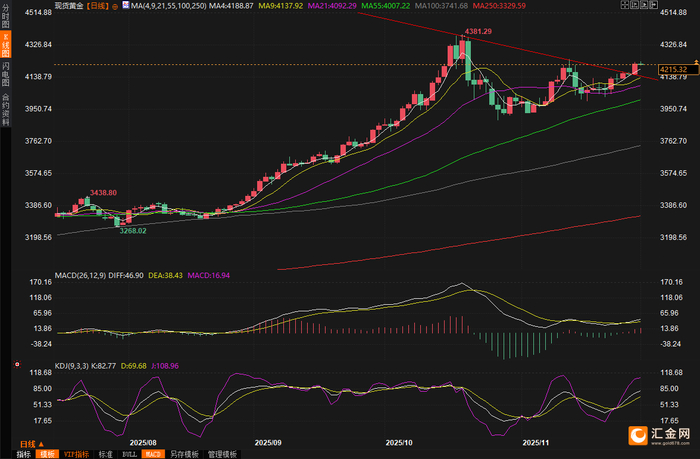Click the 2025/11 date axis label
700x459 pixels.
[535, 442]
